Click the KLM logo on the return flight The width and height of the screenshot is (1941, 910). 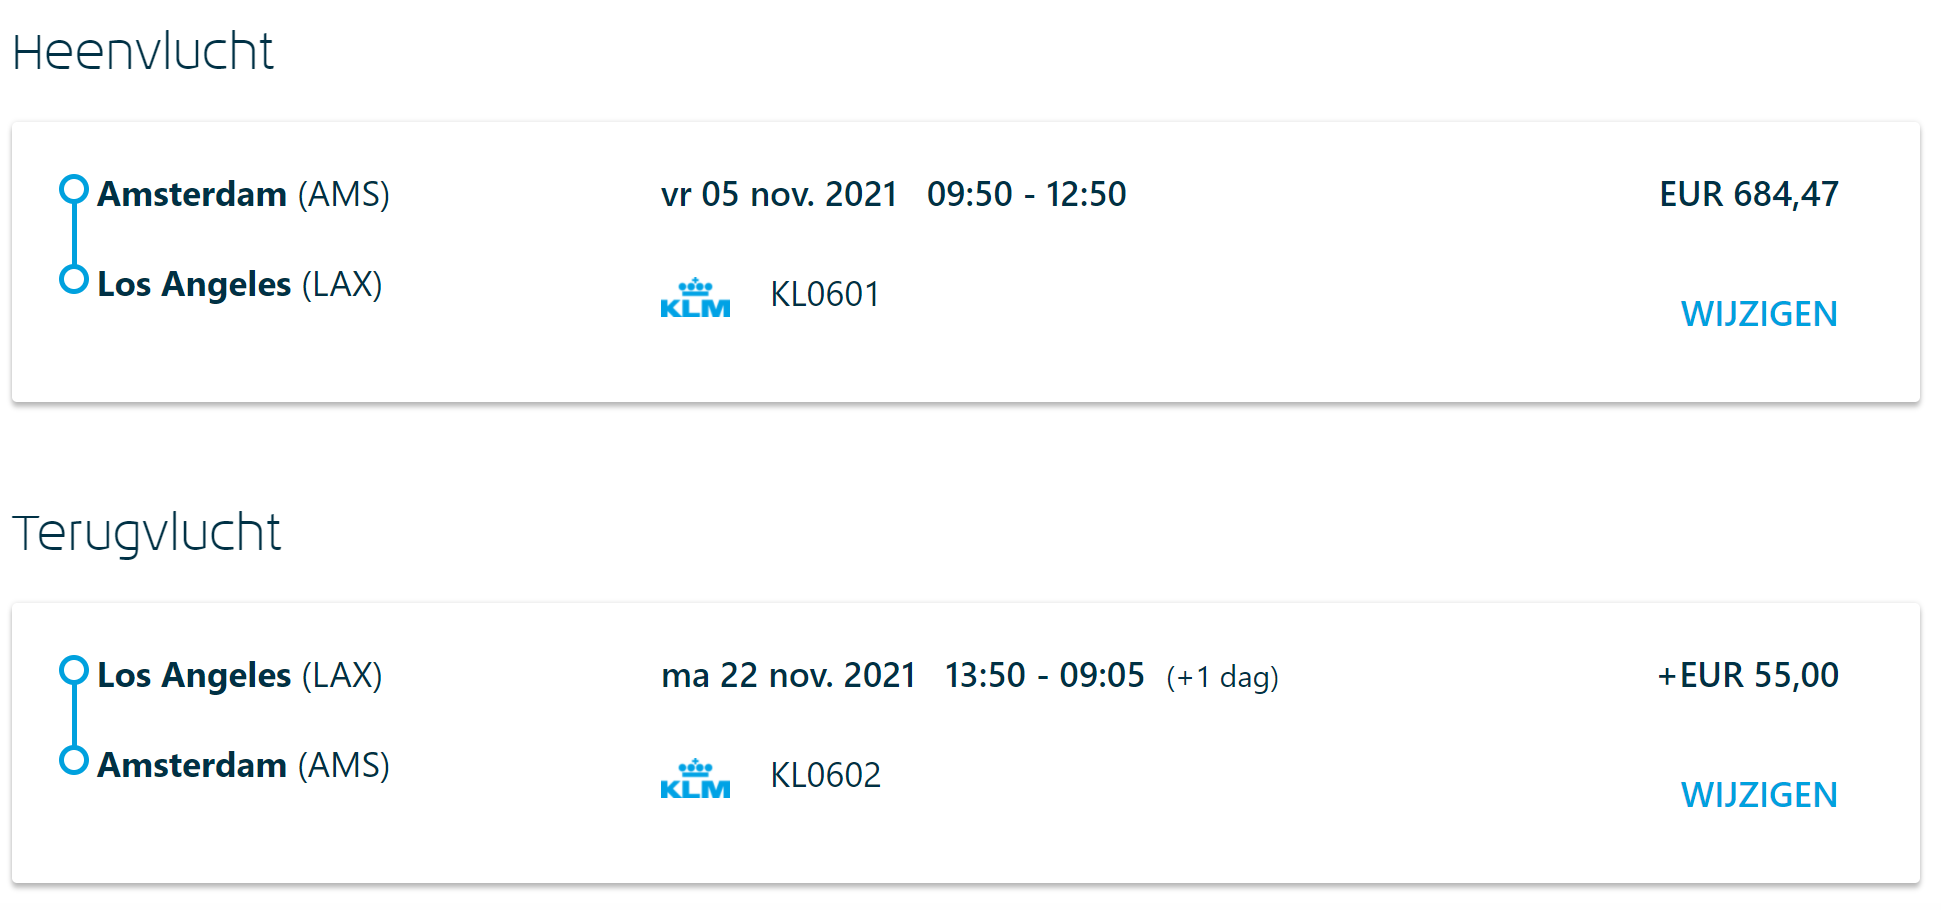pyautogui.click(x=695, y=780)
